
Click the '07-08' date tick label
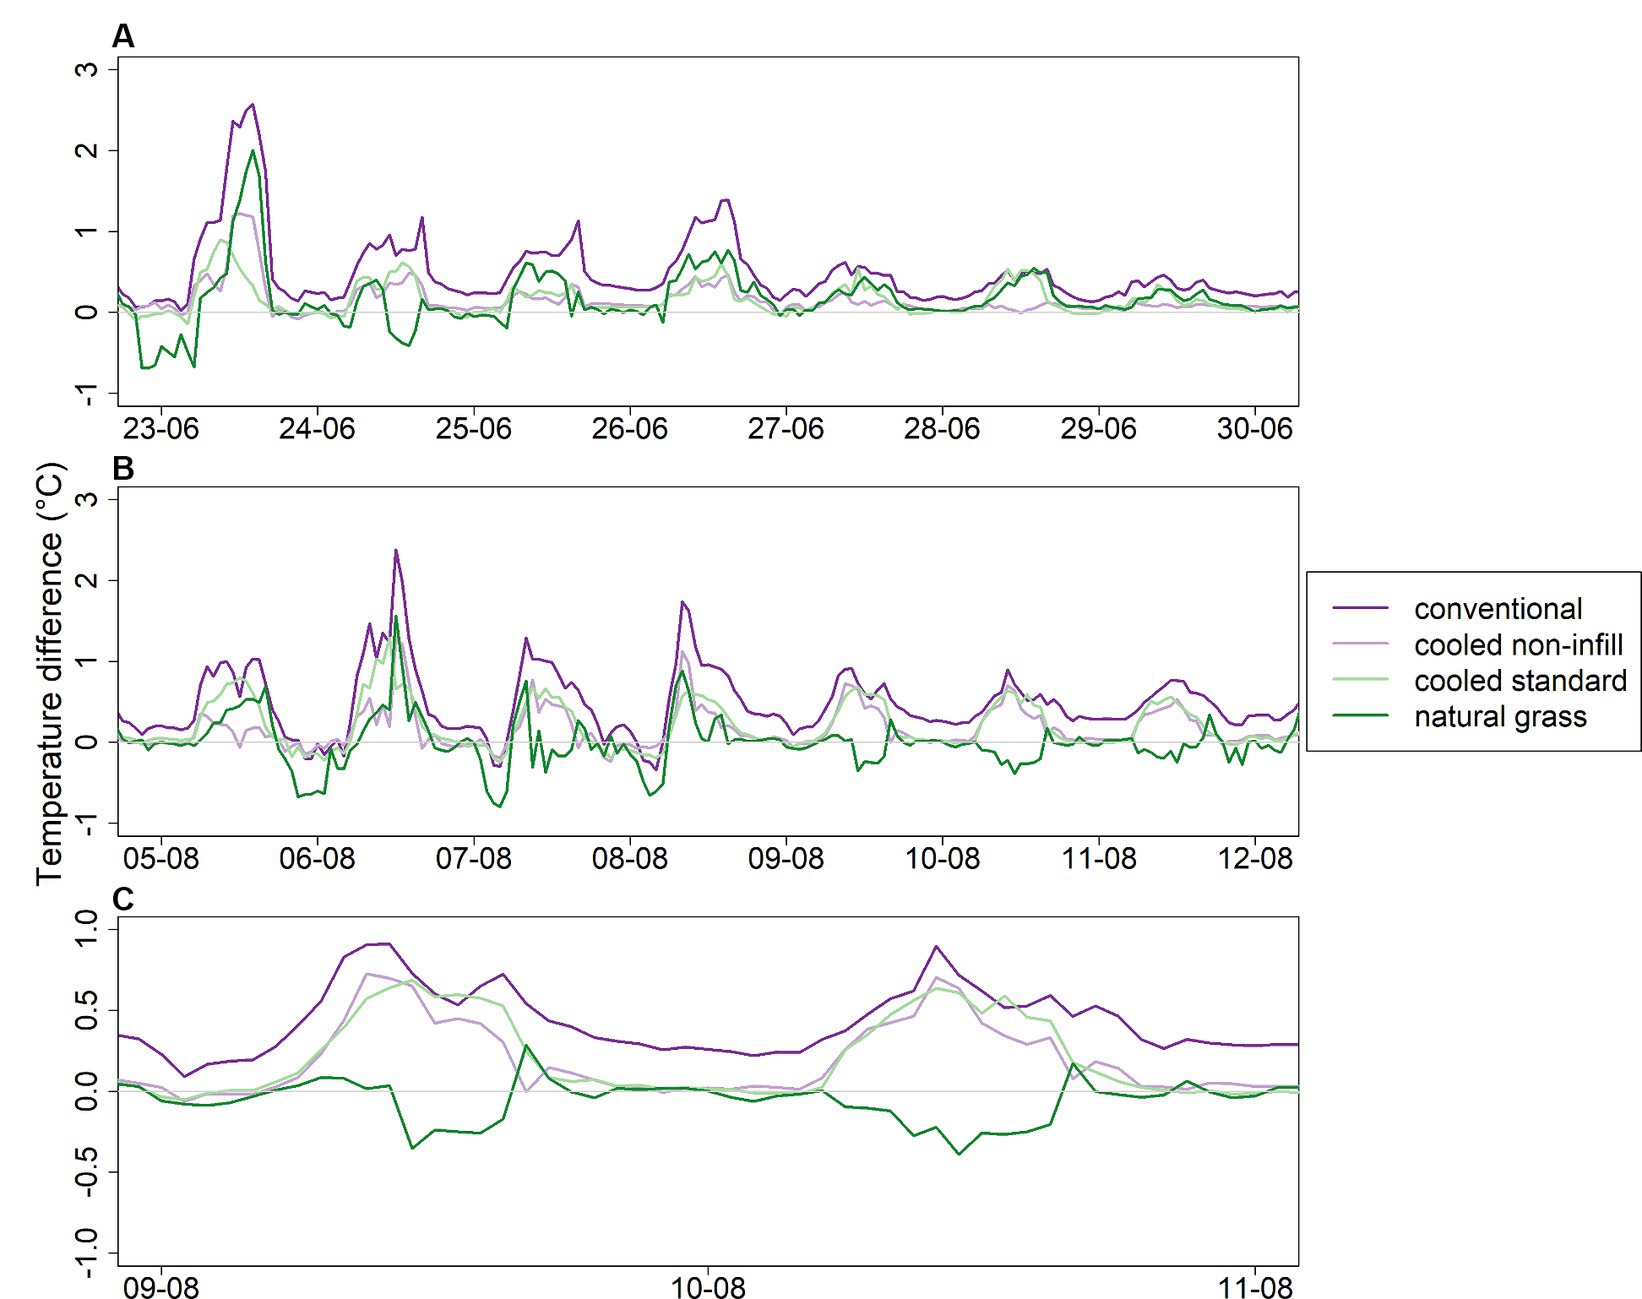tap(473, 859)
